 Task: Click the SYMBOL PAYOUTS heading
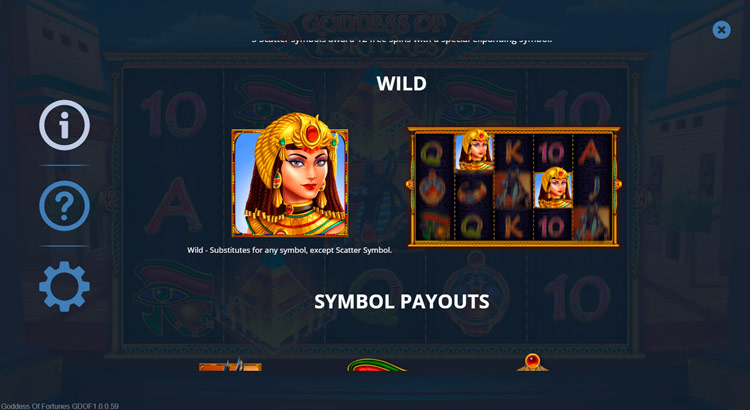pyautogui.click(x=402, y=301)
